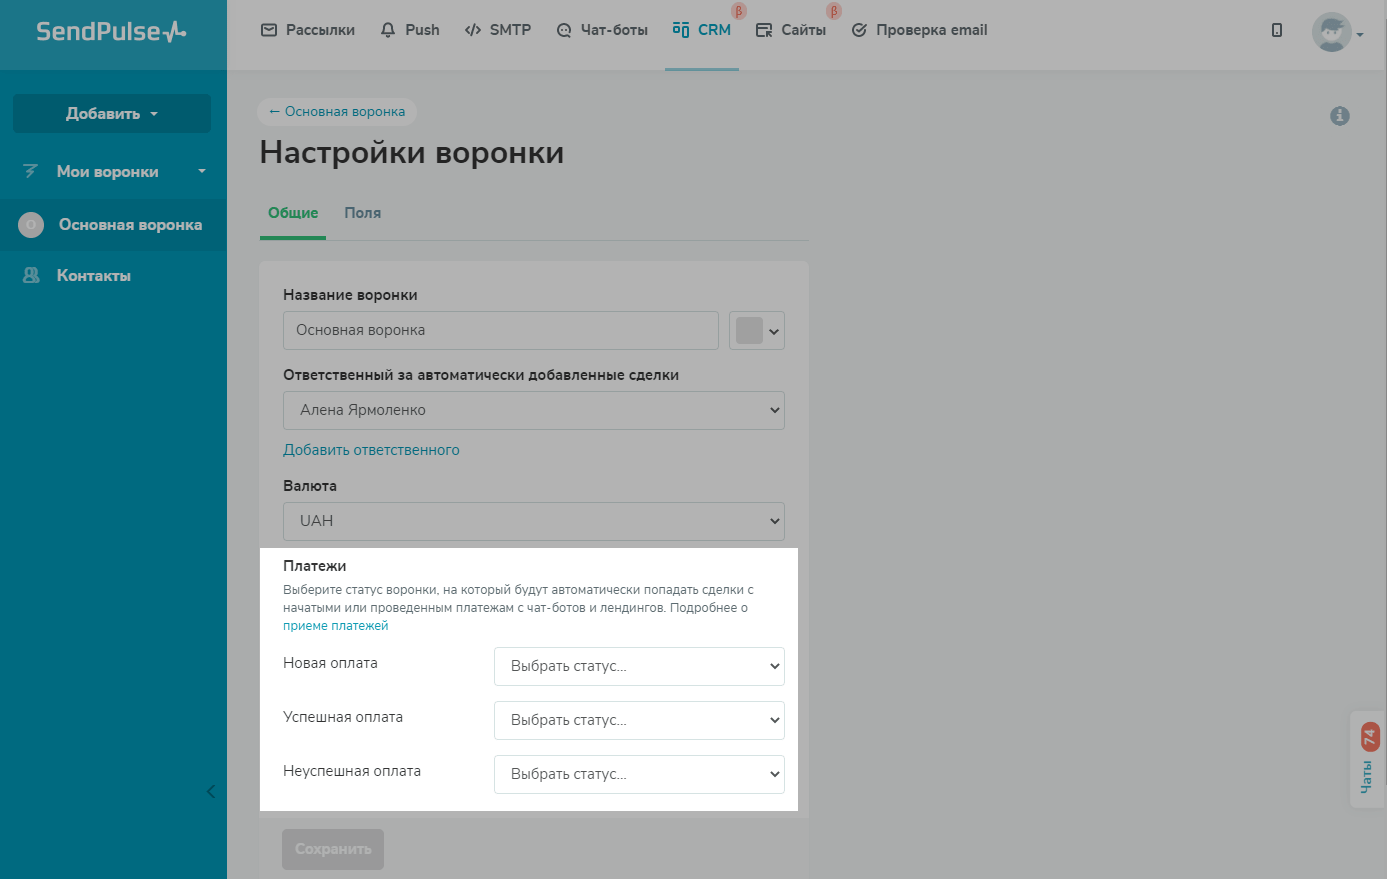Follow the приеме платежей link
Image resolution: width=1387 pixels, height=879 pixels.
pyautogui.click(x=335, y=626)
